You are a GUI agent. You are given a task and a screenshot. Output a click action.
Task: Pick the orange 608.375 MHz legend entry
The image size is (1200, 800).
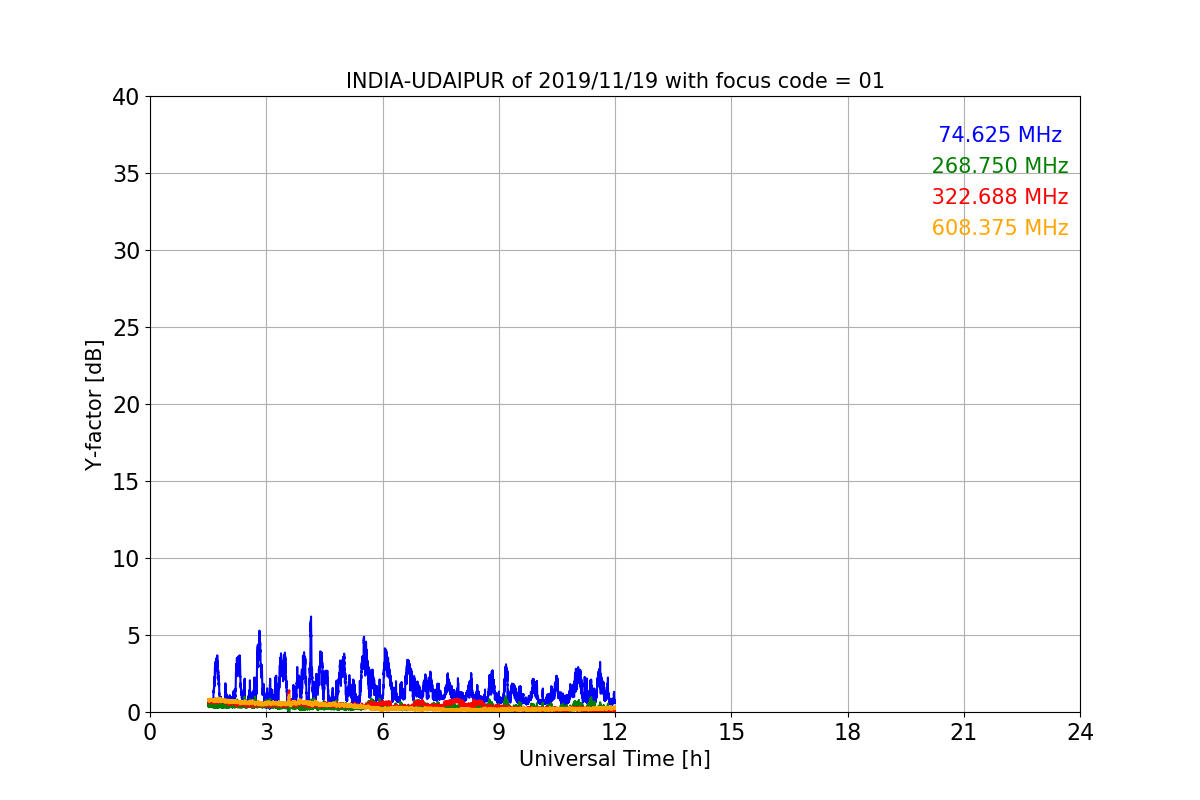999,228
